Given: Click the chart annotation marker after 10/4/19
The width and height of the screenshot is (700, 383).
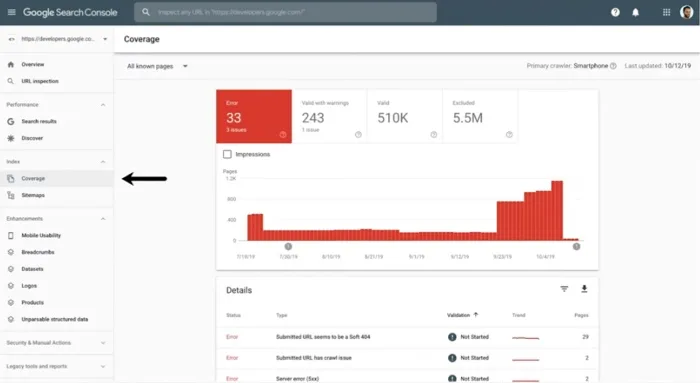Looking at the screenshot, I should [576, 246].
